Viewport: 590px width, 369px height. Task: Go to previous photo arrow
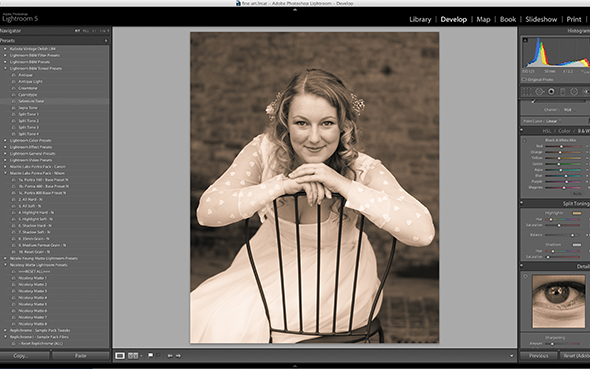click(x=170, y=355)
